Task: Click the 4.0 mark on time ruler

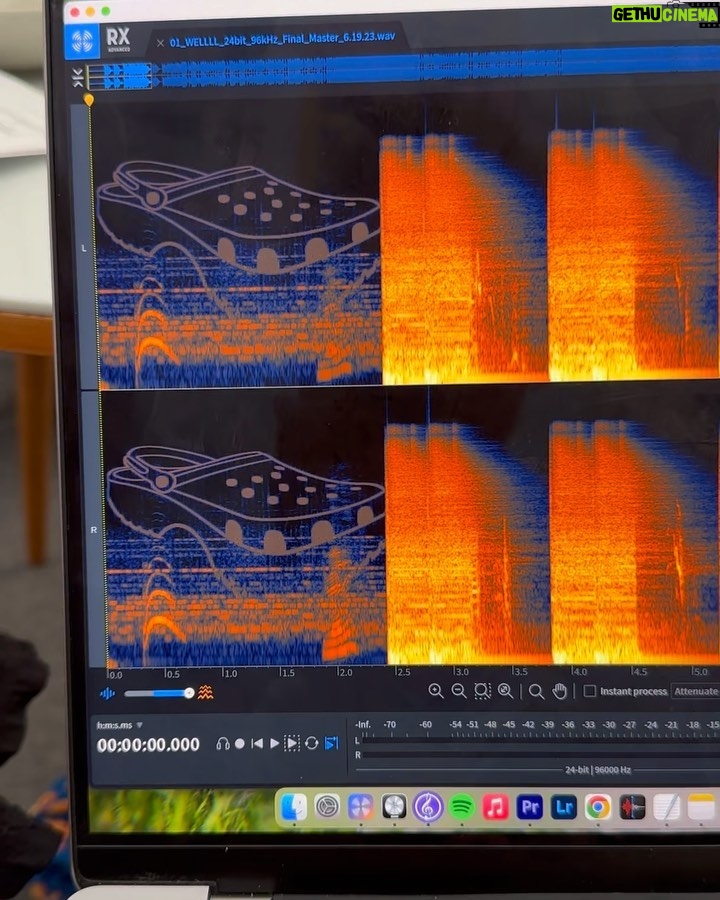Action: point(579,671)
